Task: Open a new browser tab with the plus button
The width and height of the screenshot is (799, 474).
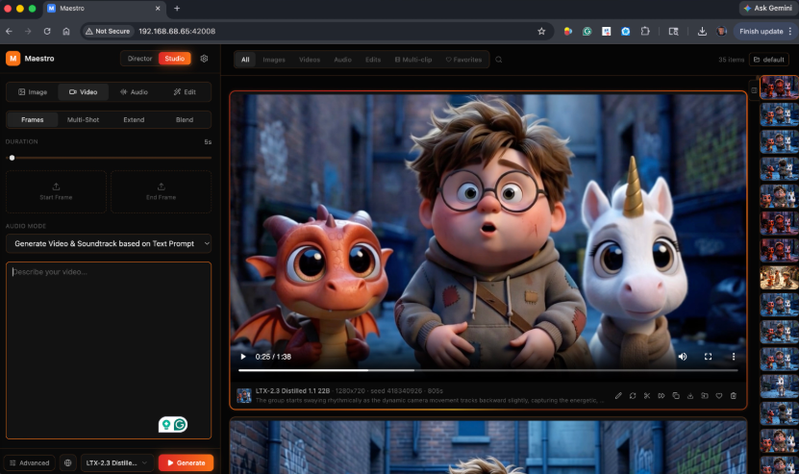Action: [x=177, y=8]
